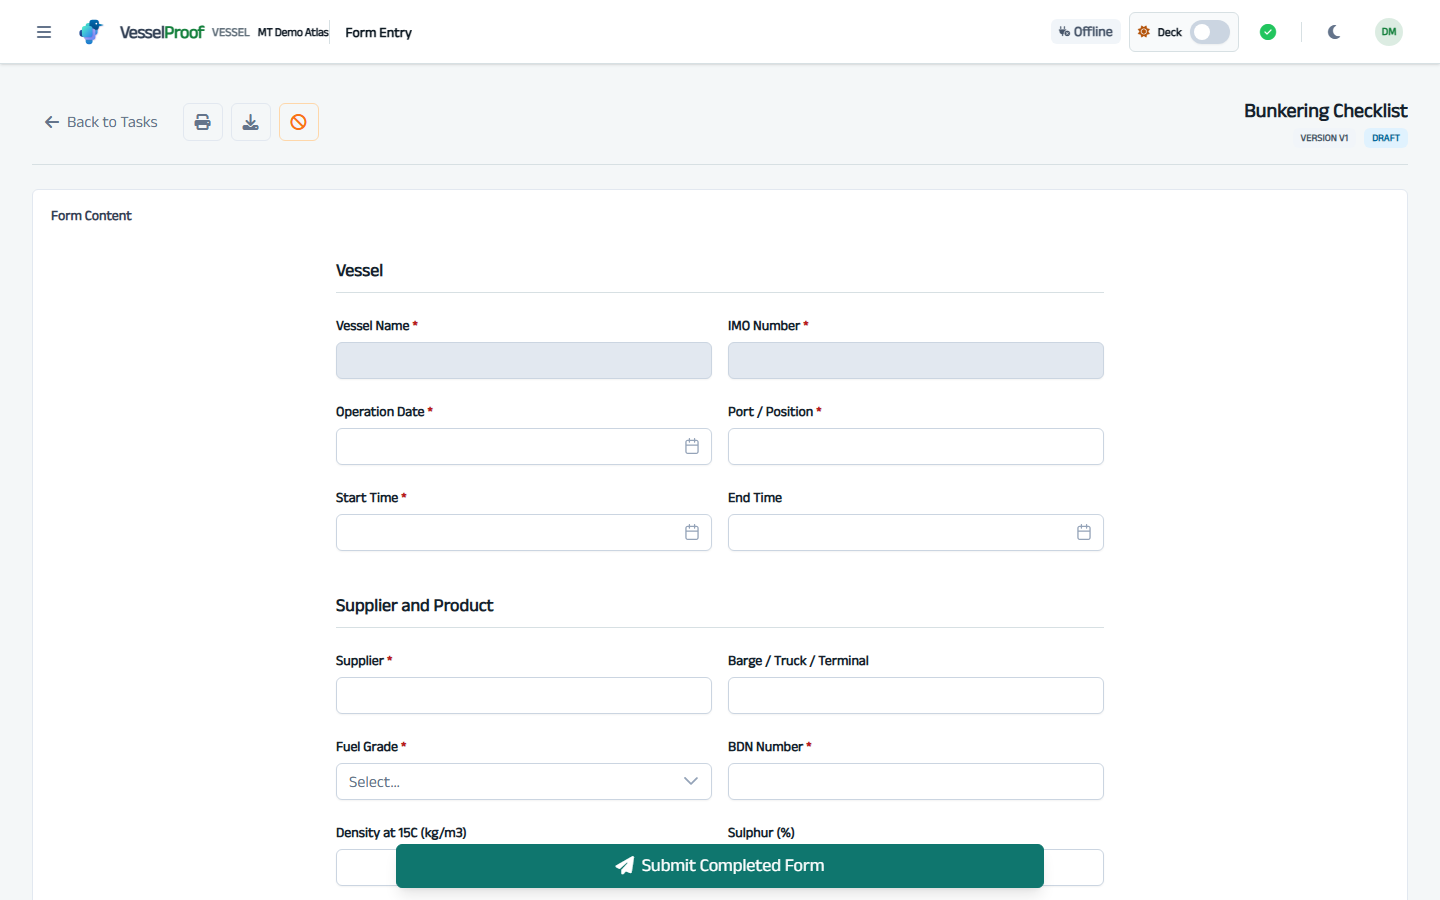Image resolution: width=1440 pixels, height=900 pixels.
Task: Open the hamburger navigation menu
Action: point(44,32)
